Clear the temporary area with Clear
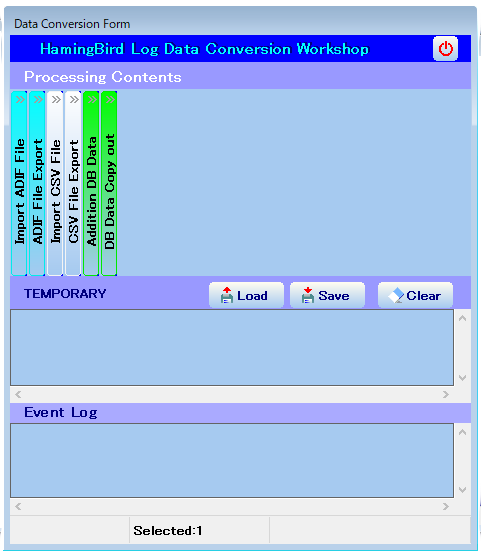 (415, 295)
